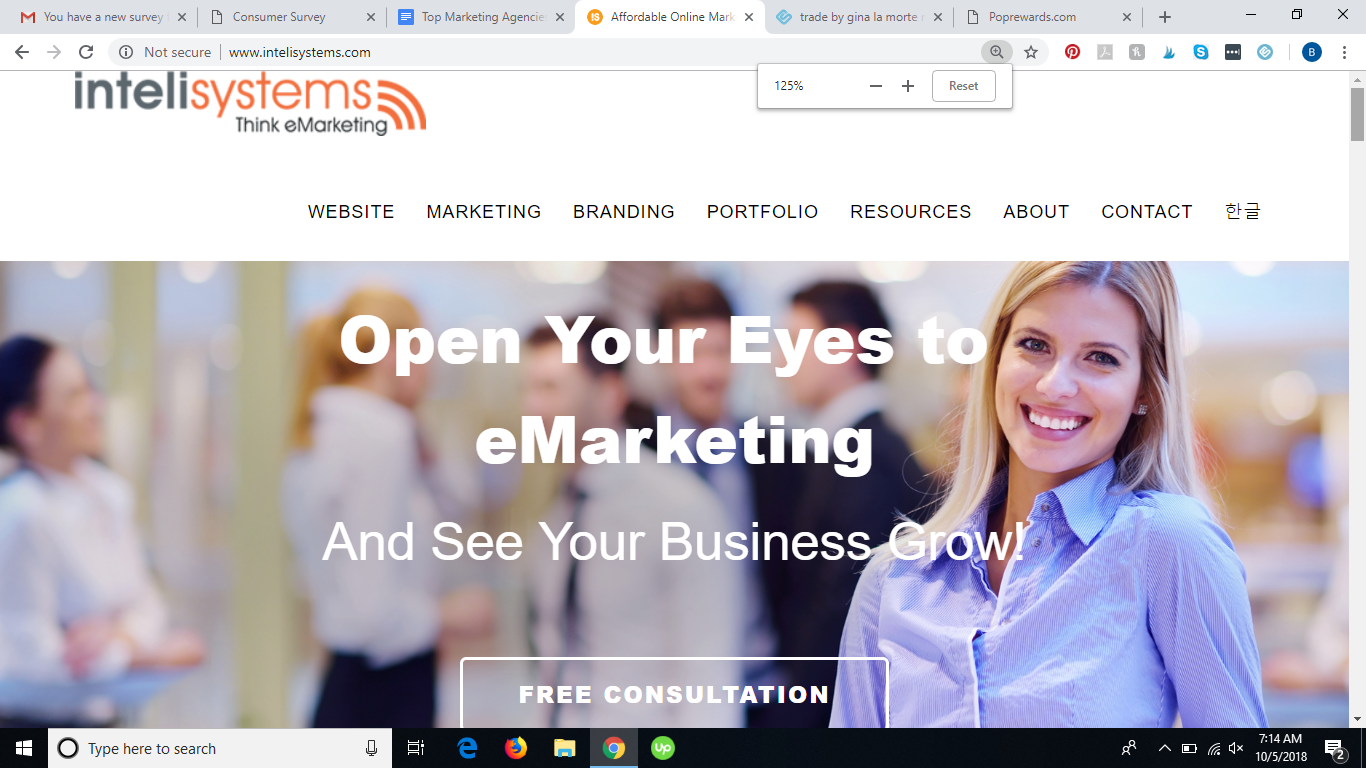The image size is (1366, 768).
Task: Click the page vertical scrollbar thumb
Action: click(x=1357, y=115)
